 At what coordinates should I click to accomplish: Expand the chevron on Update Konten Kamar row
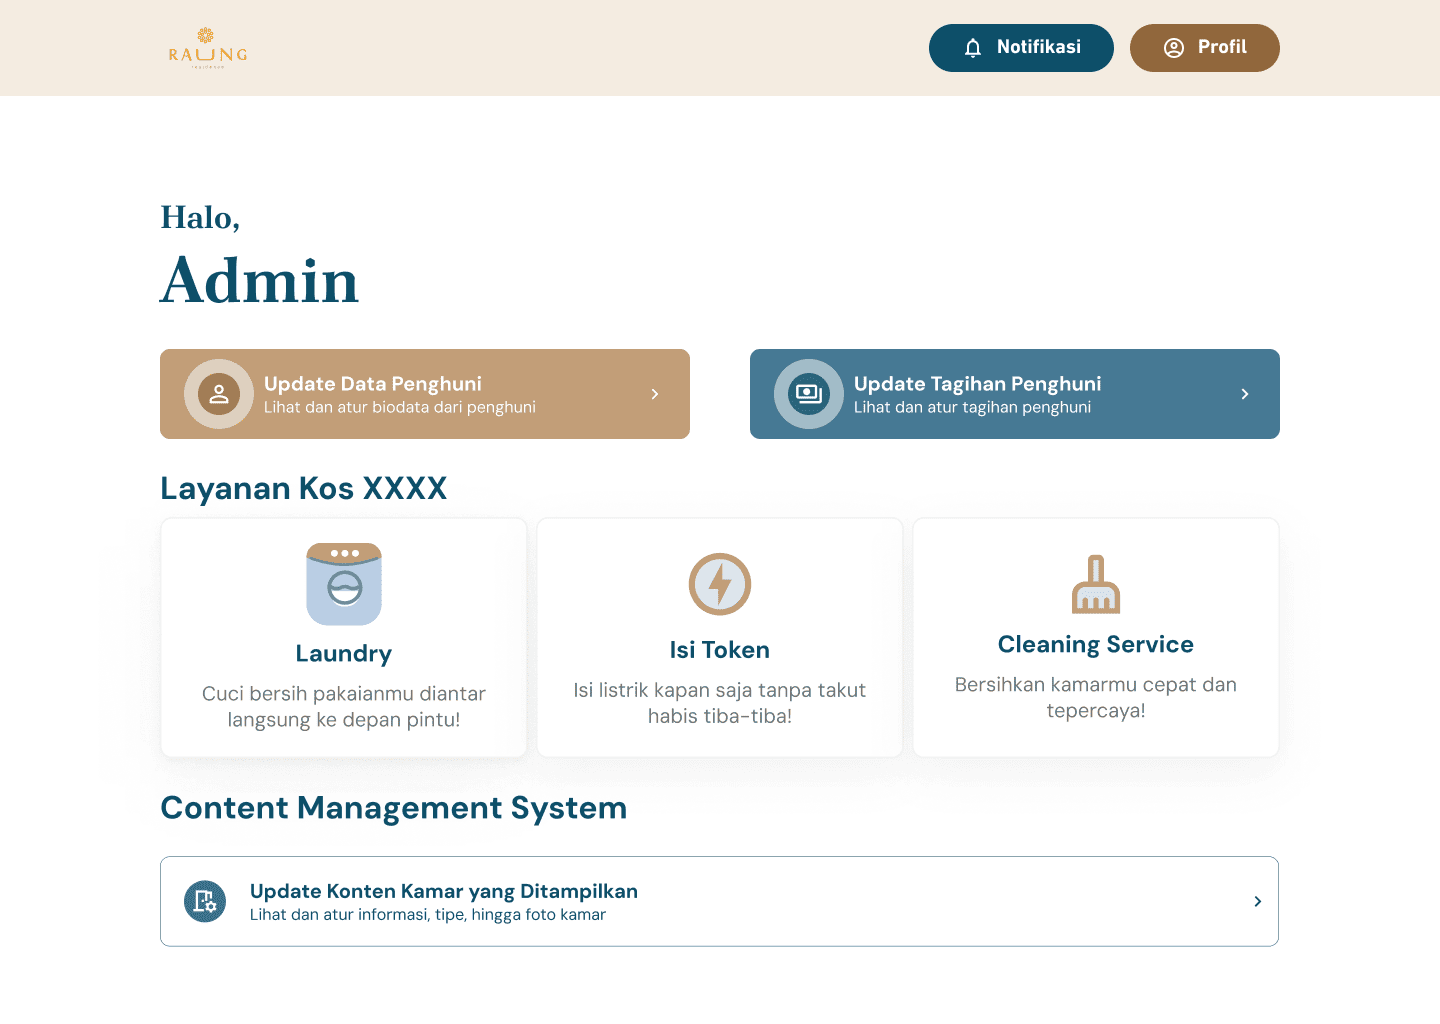(x=1257, y=901)
